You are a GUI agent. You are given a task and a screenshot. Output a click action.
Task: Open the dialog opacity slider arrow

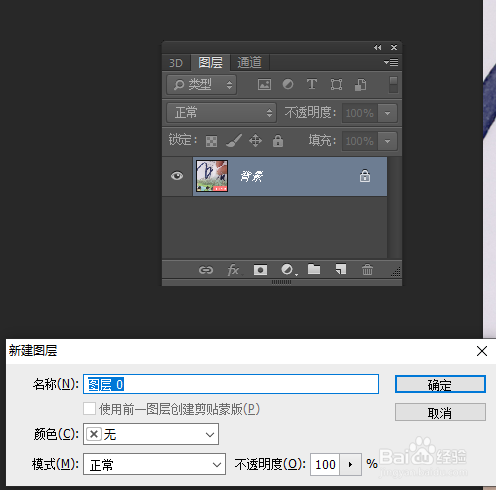coord(350,464)
